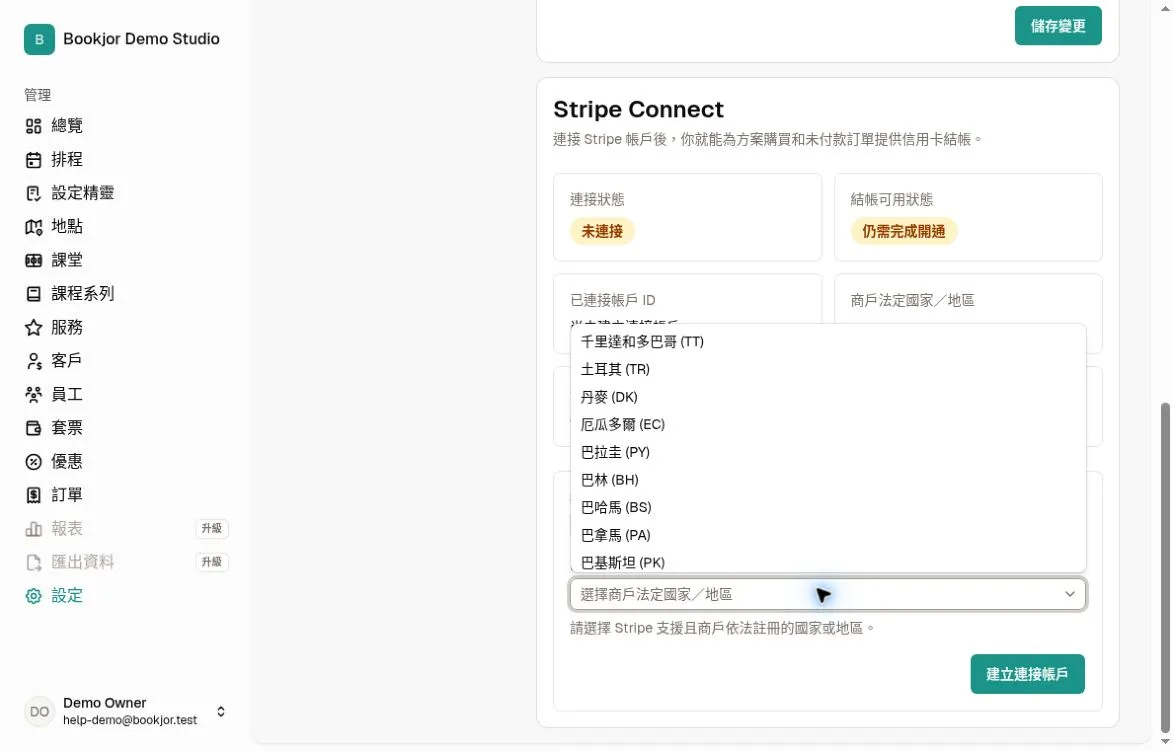Click the 員工 staff group icon

(33, 394)
